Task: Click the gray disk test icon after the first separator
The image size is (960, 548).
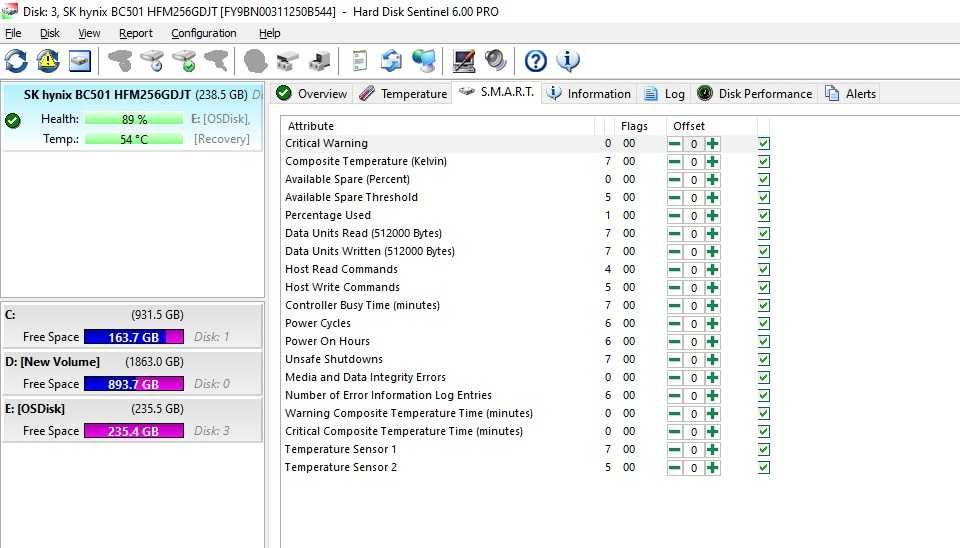Action: (120, 61)
